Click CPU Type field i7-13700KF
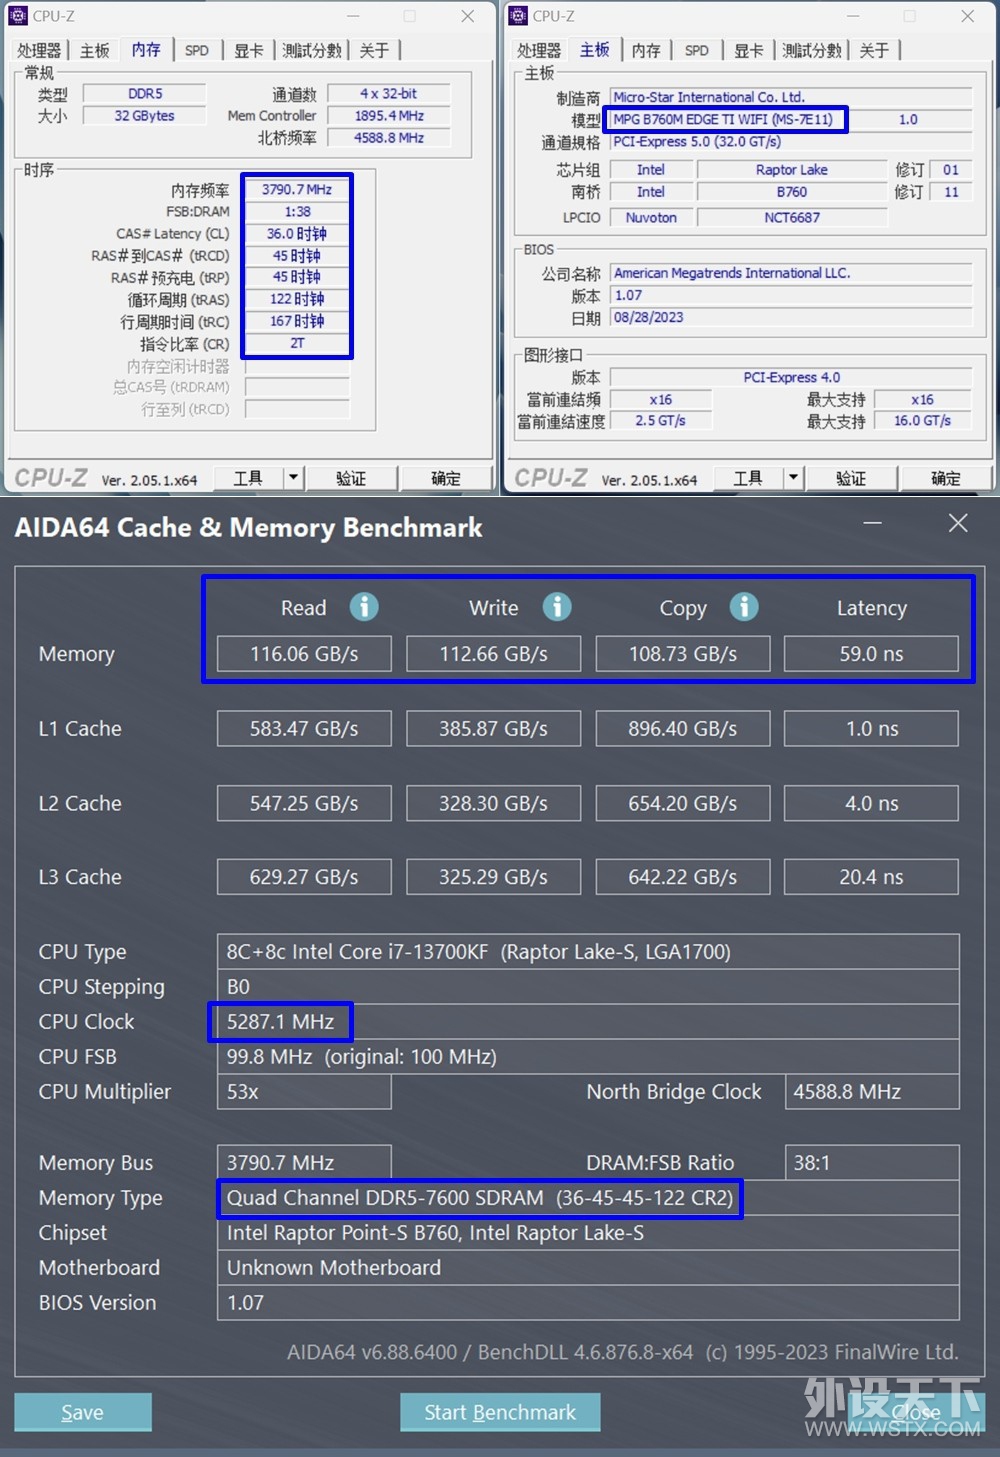1000x1457 pixels. tap(588, 952)
